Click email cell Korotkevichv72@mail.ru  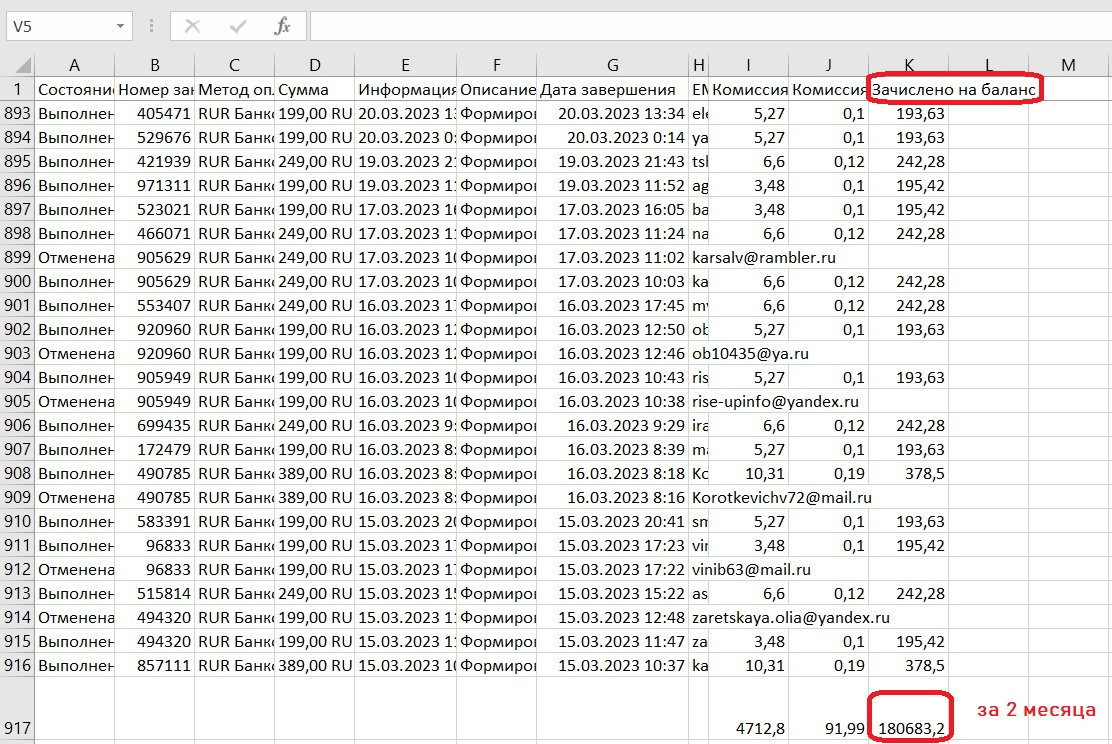782,497
